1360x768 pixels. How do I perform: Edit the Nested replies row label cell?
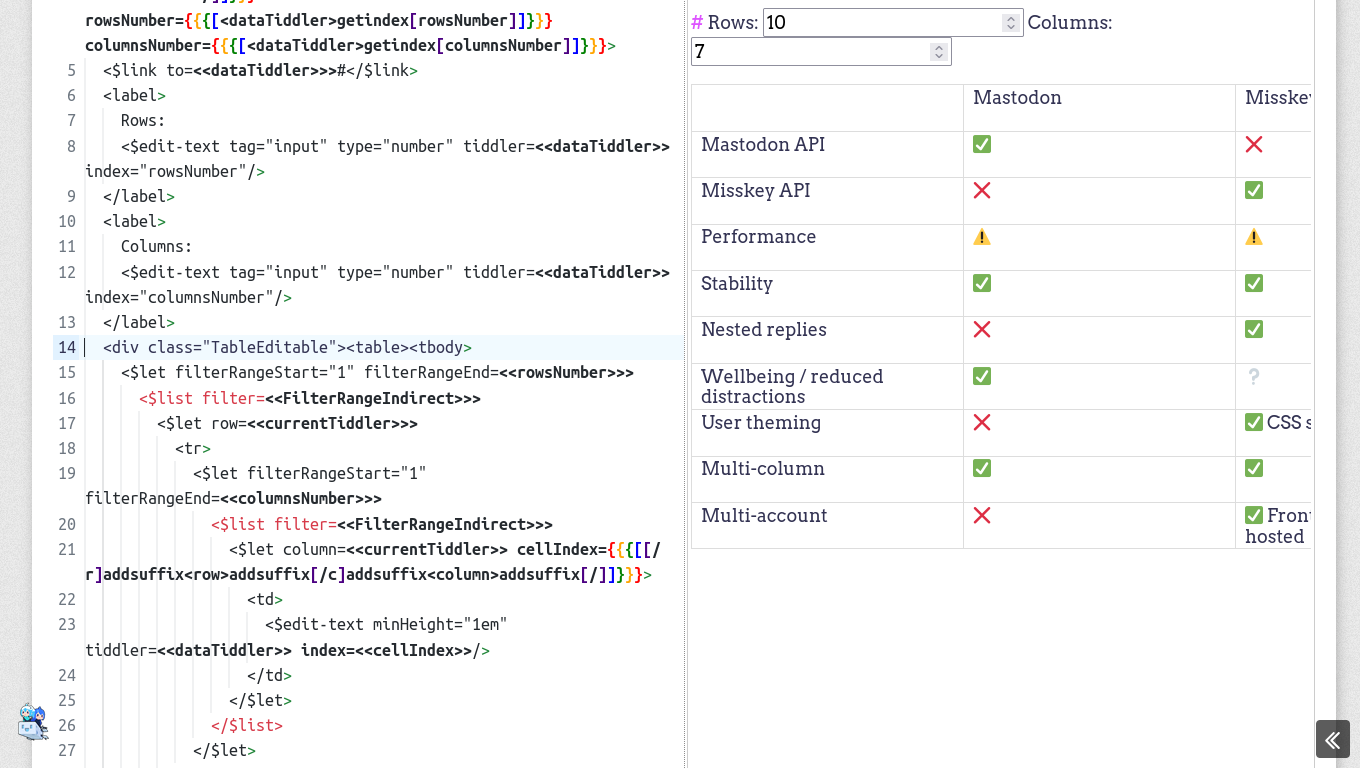coord(827,339)
